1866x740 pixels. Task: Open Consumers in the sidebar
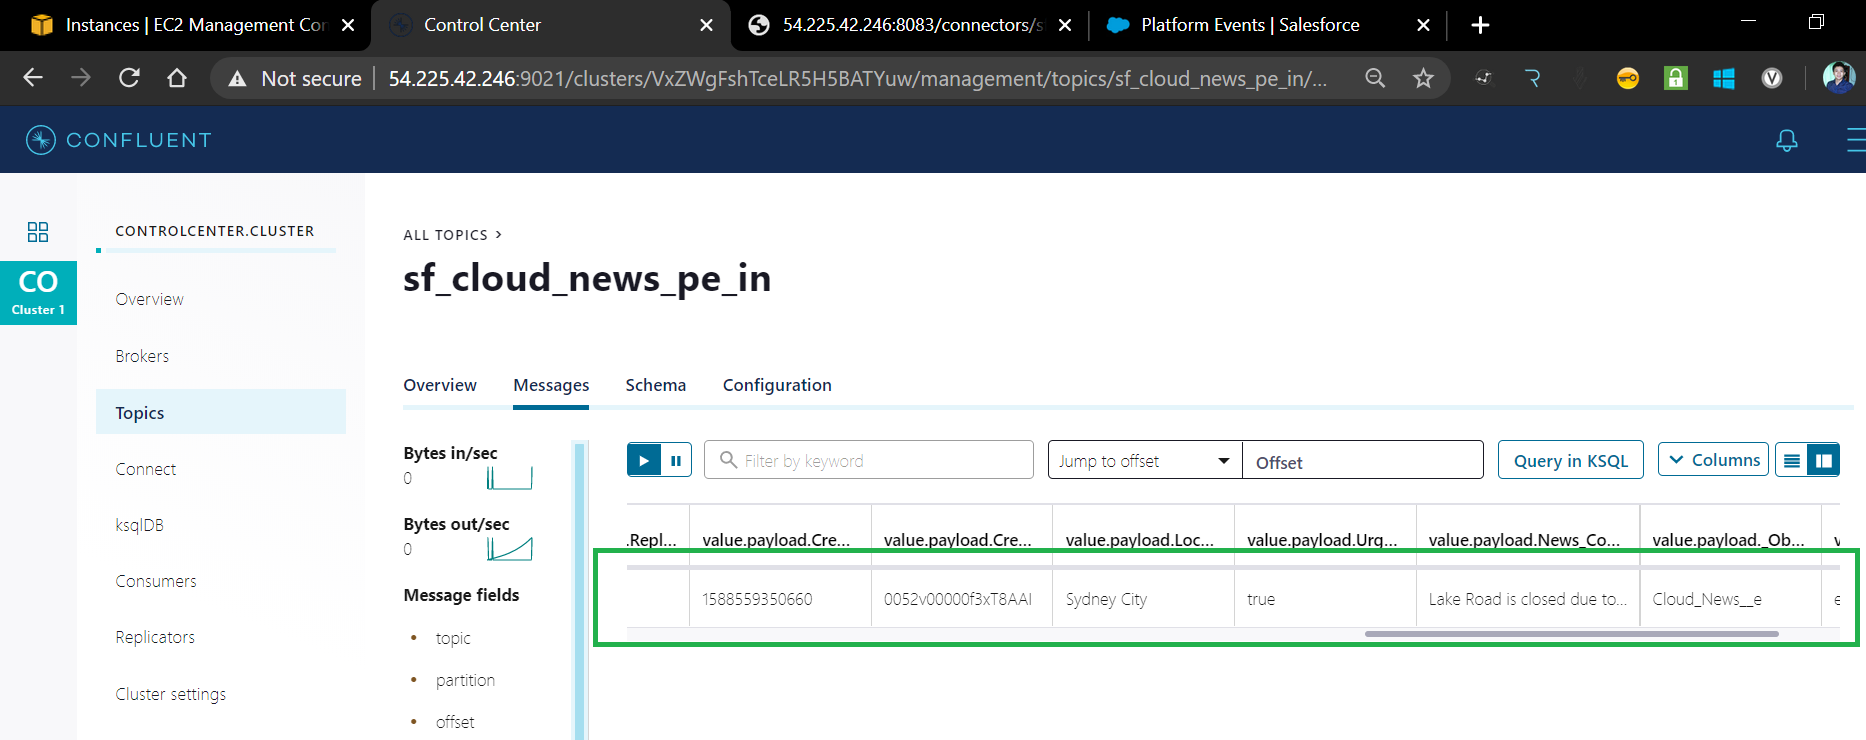(x=156, y=581)
